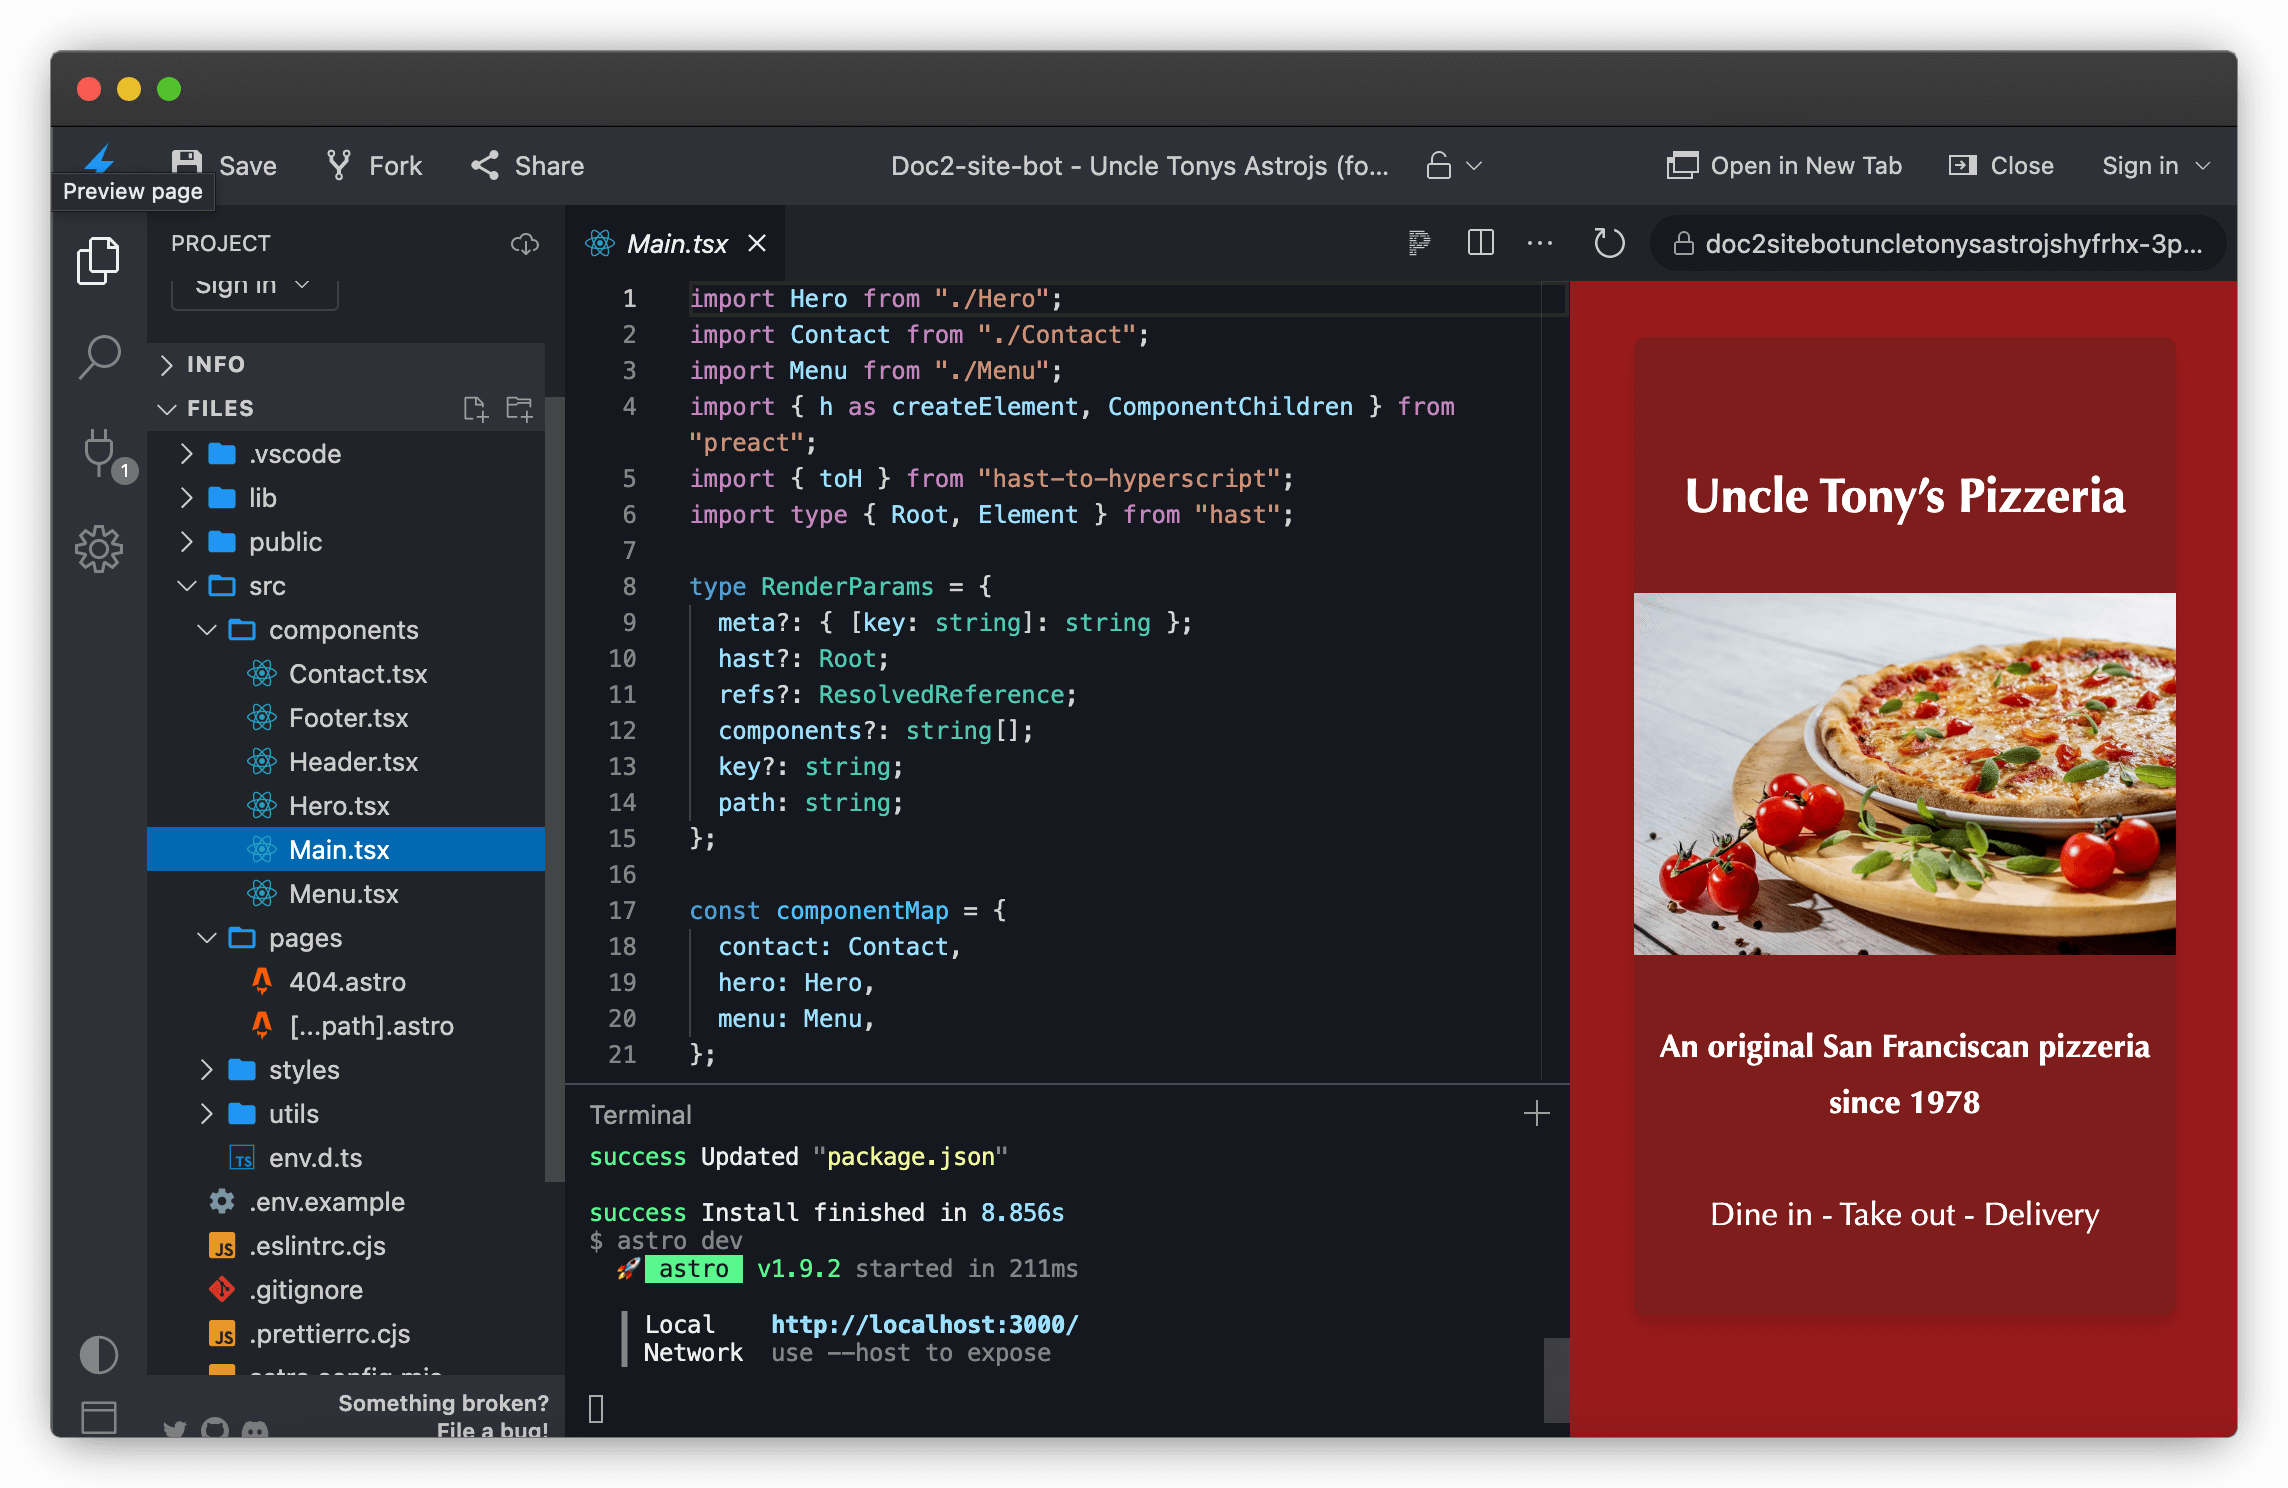Fork the project
Viewport: 2288px width, 1488px height.
(373, 165)
